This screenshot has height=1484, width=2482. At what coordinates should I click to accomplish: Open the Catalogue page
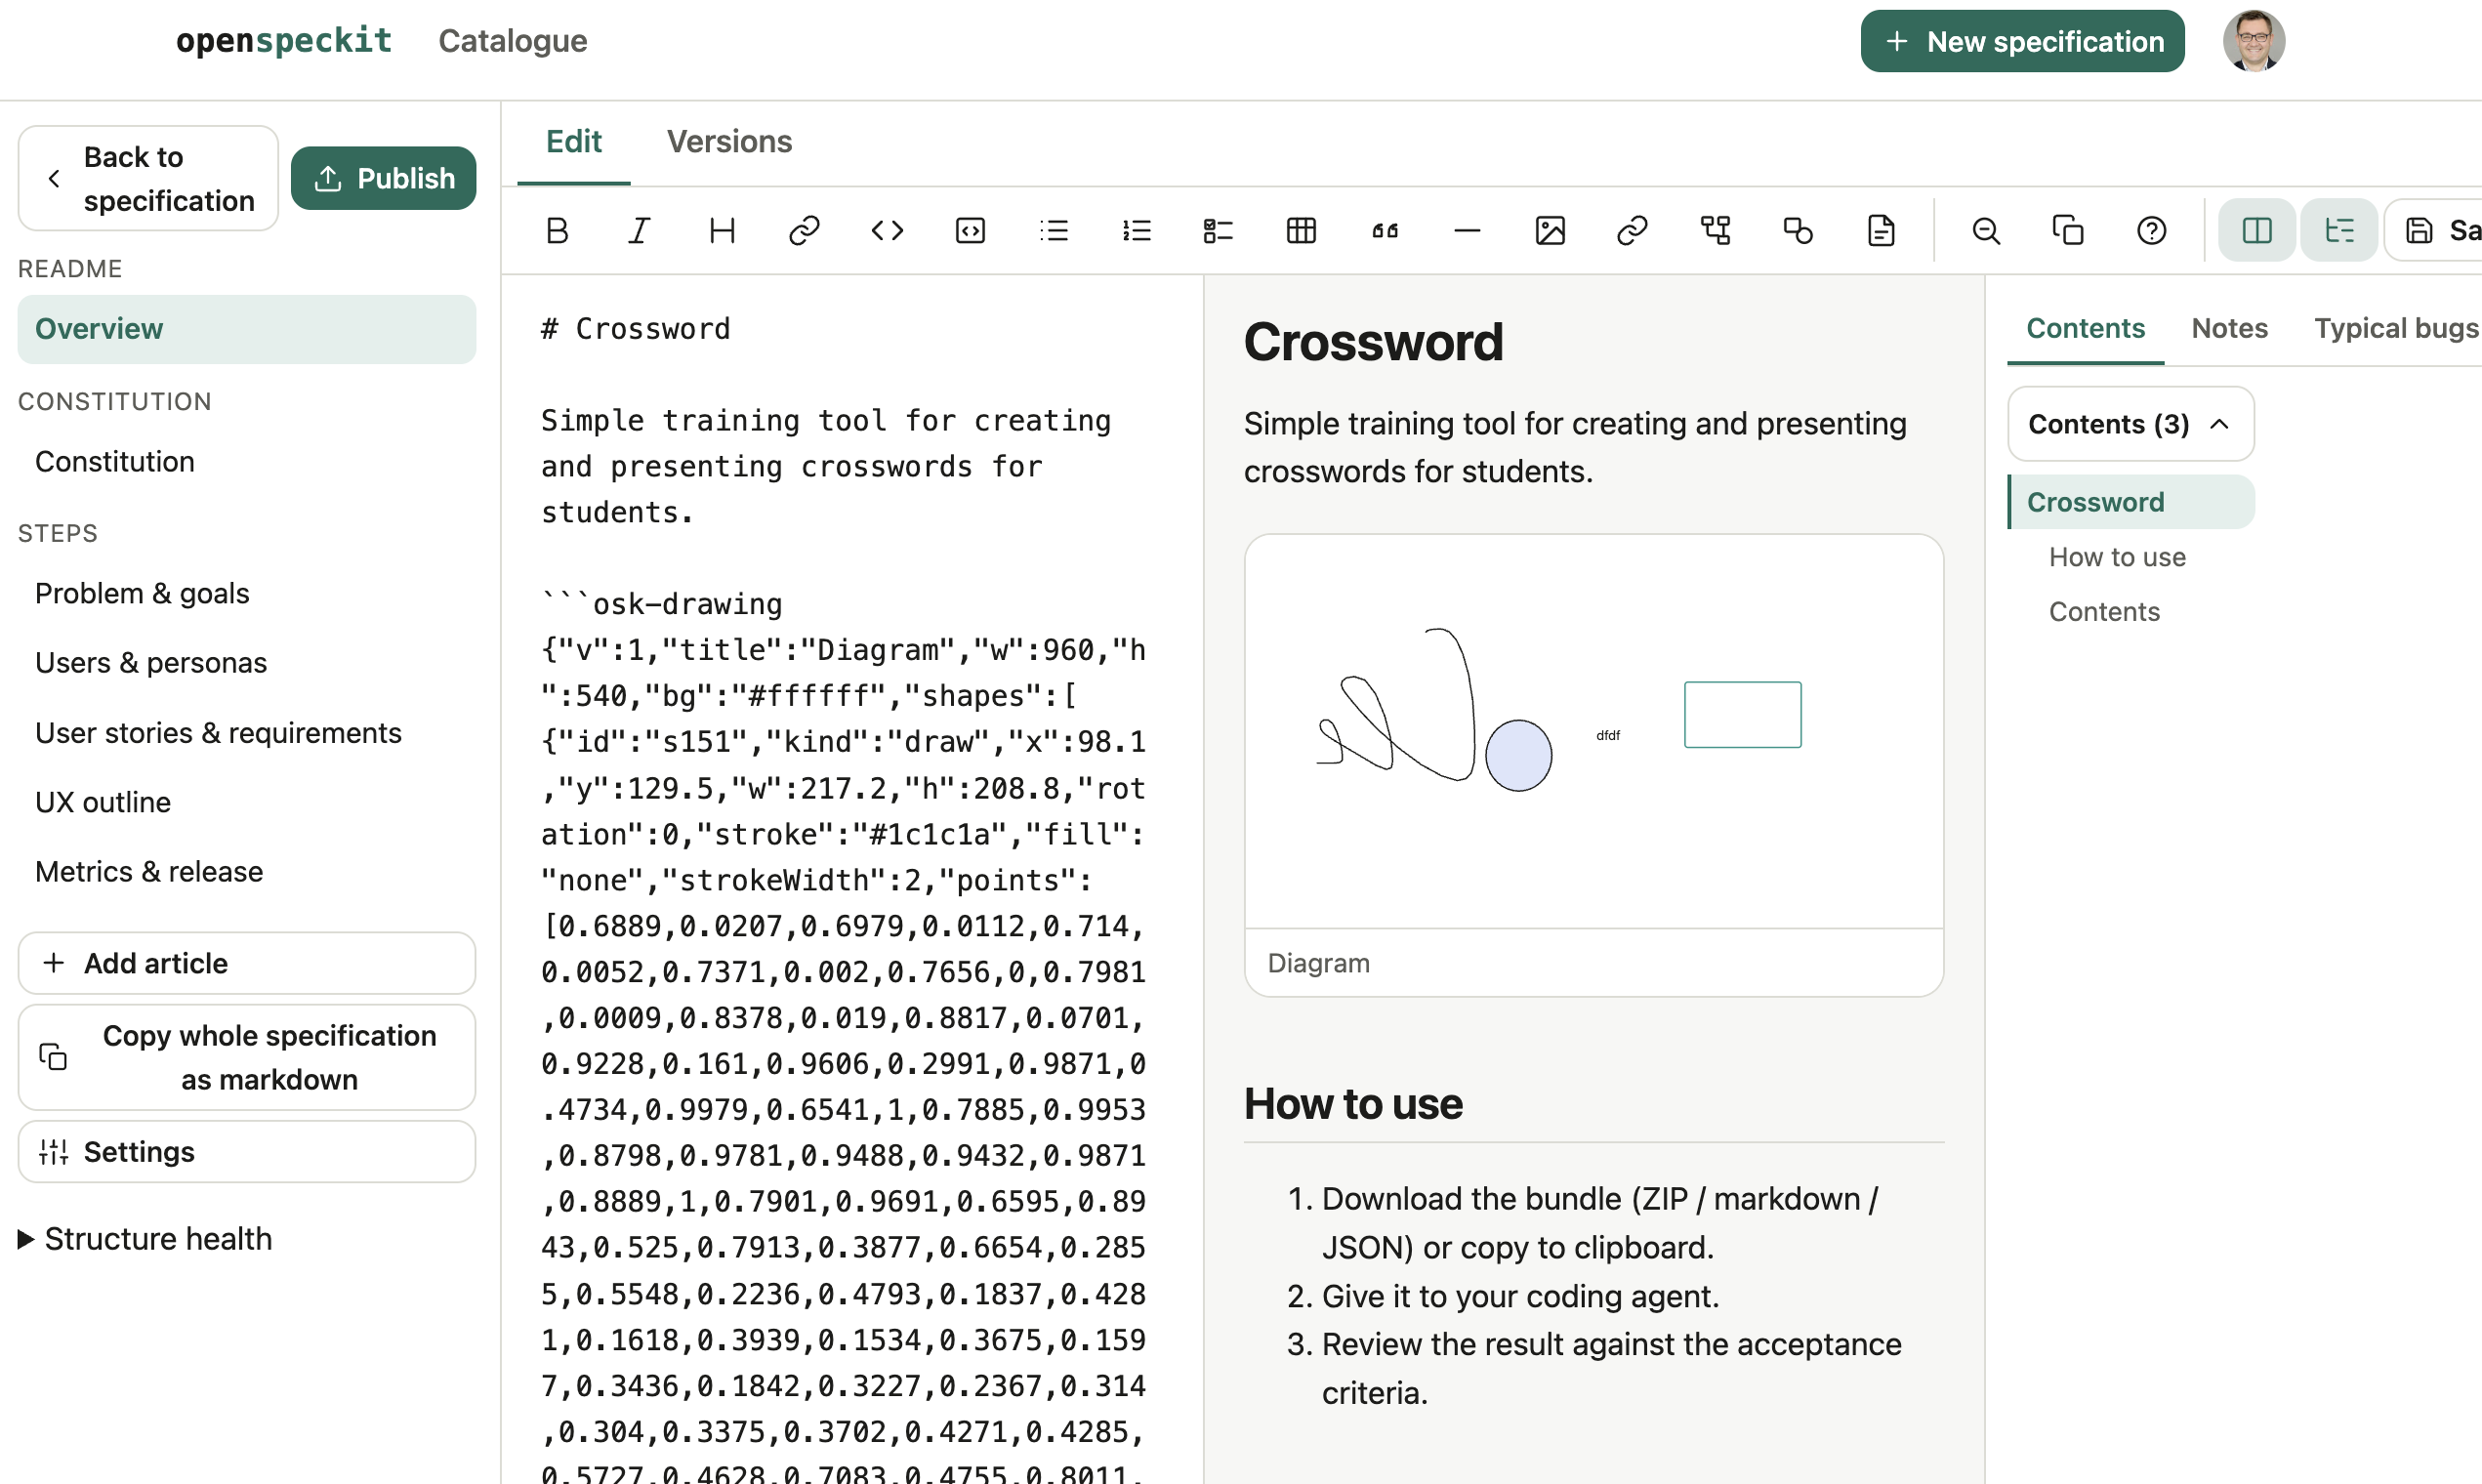(x=512, y=41)
